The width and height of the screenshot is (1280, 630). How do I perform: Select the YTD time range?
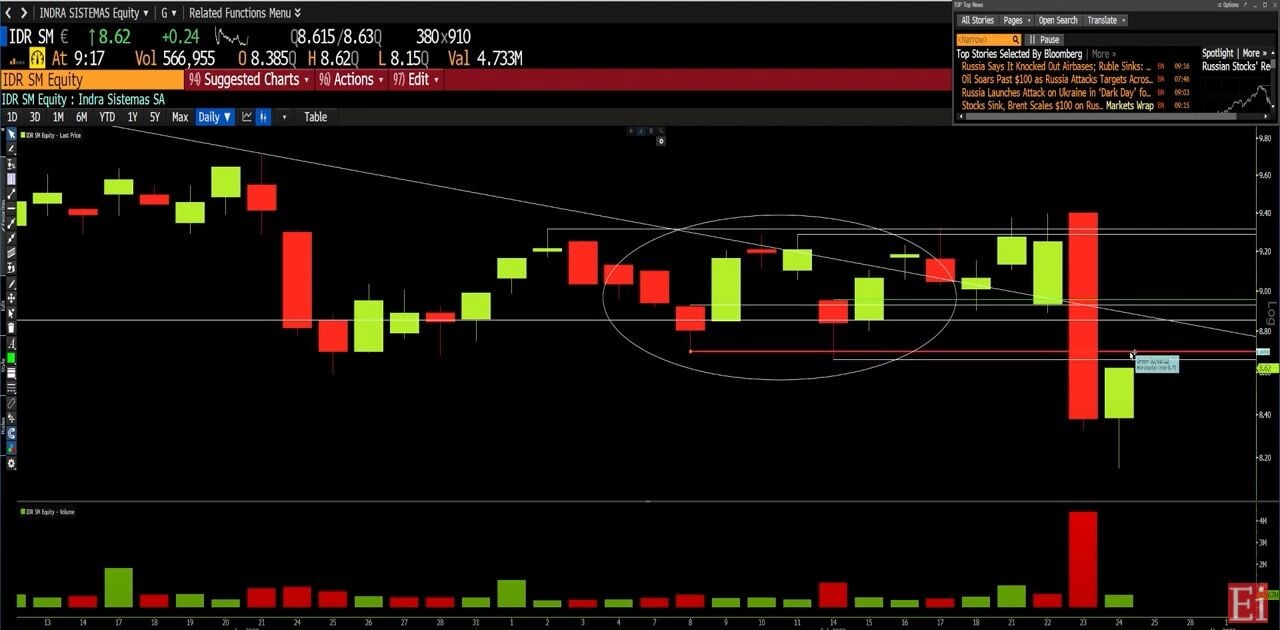point(107,117)
